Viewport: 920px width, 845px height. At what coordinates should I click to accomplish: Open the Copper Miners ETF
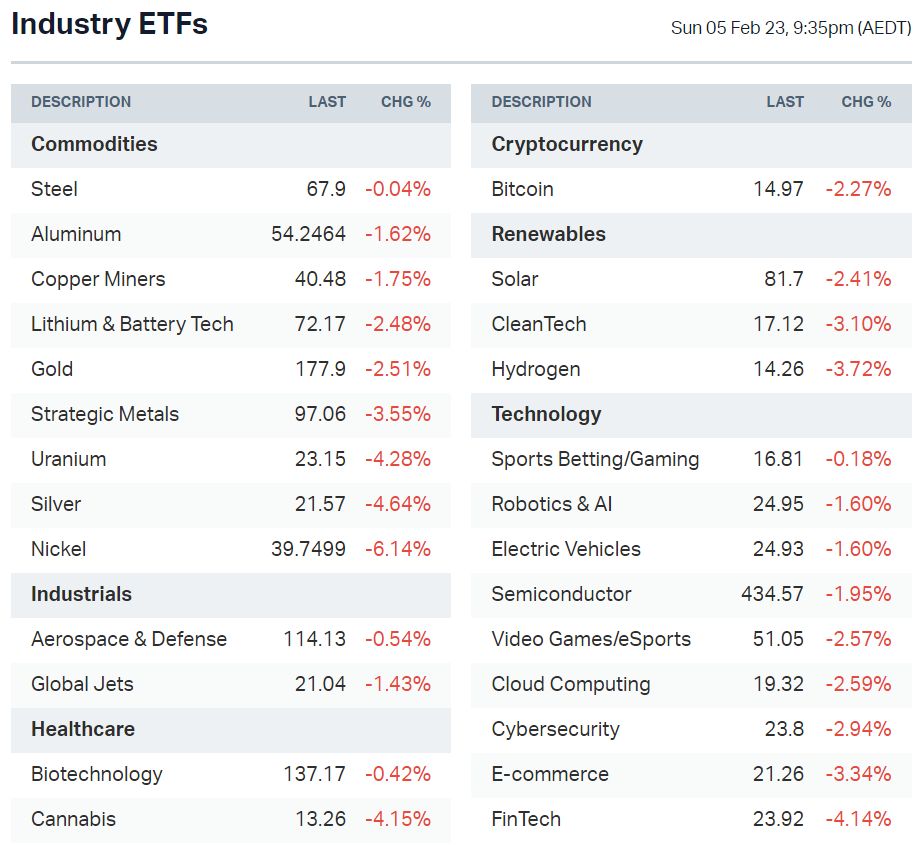(98, 279)
